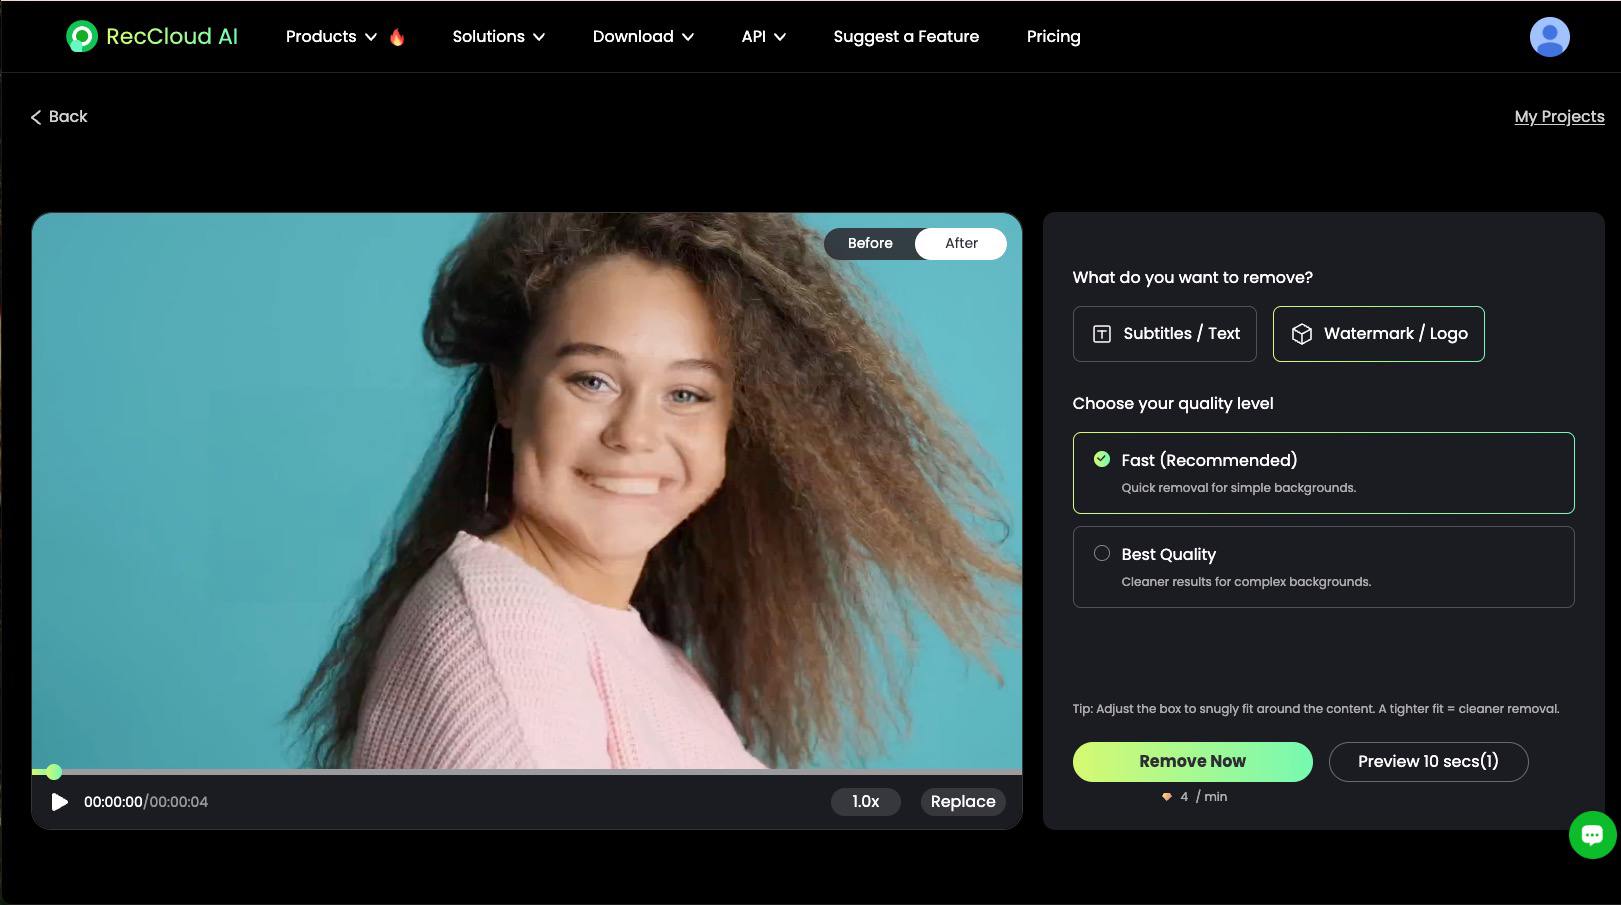Click the Subtitles / Text icon
The height and width of the screenshot is (905, 1621).
[1100, 333]
